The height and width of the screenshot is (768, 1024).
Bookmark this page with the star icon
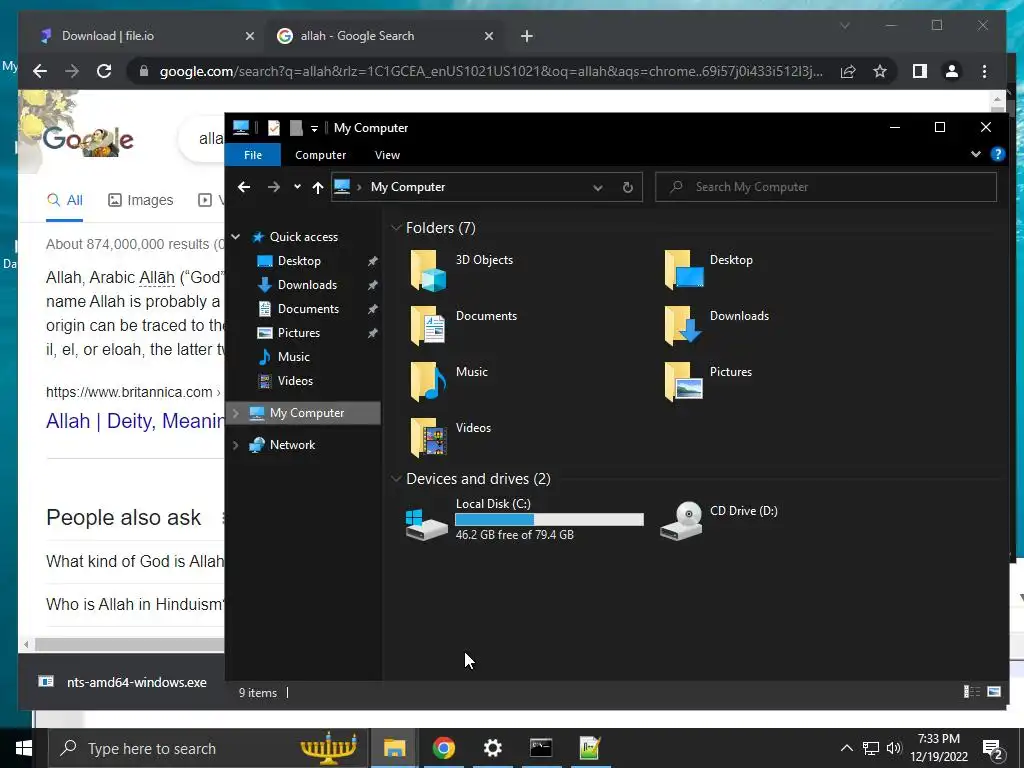[x=880, y=71]
